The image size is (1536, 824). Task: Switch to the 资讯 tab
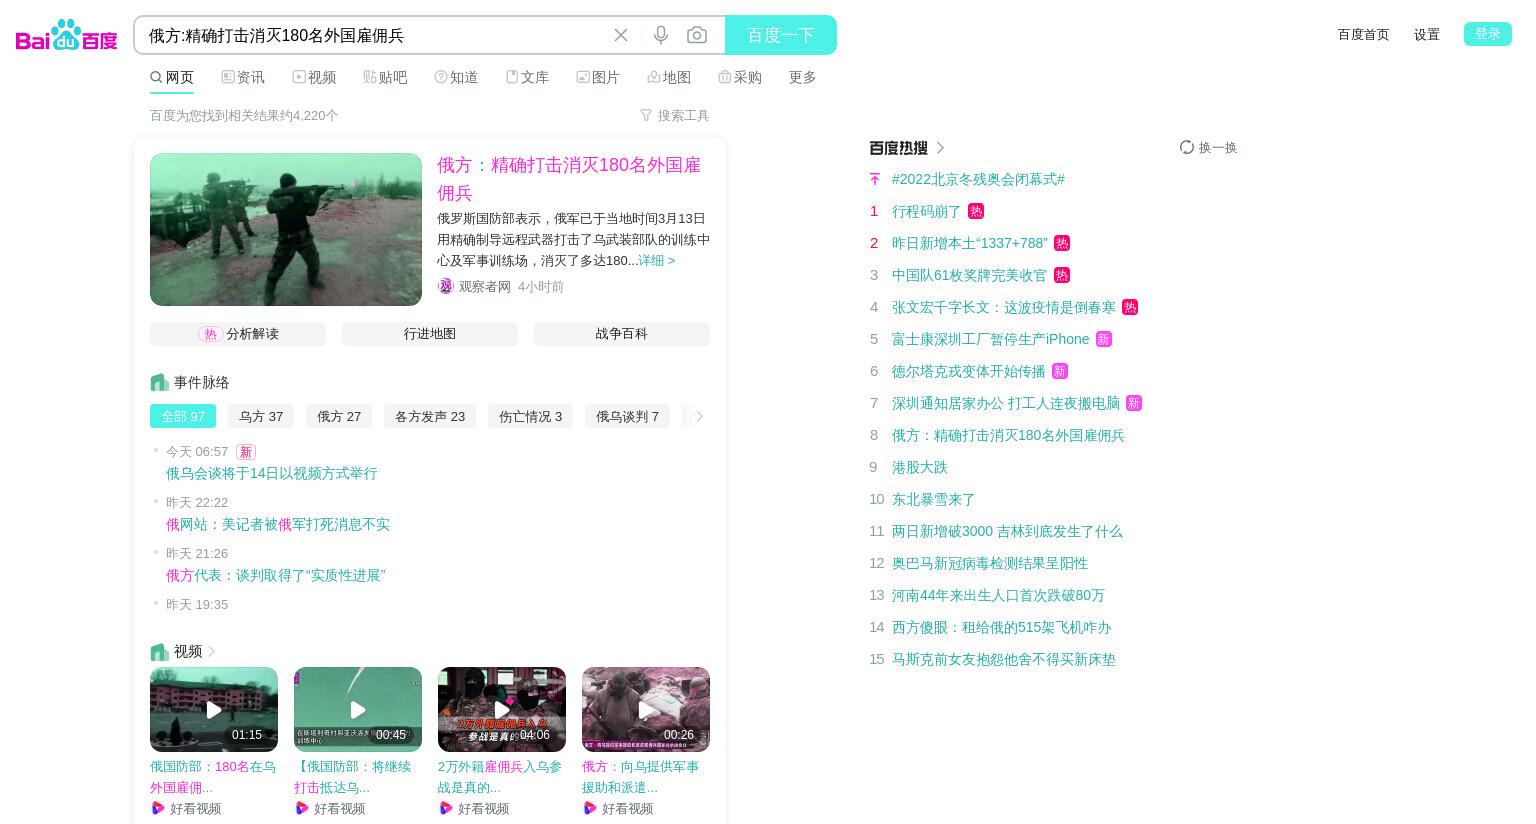[x=243, y=77]
